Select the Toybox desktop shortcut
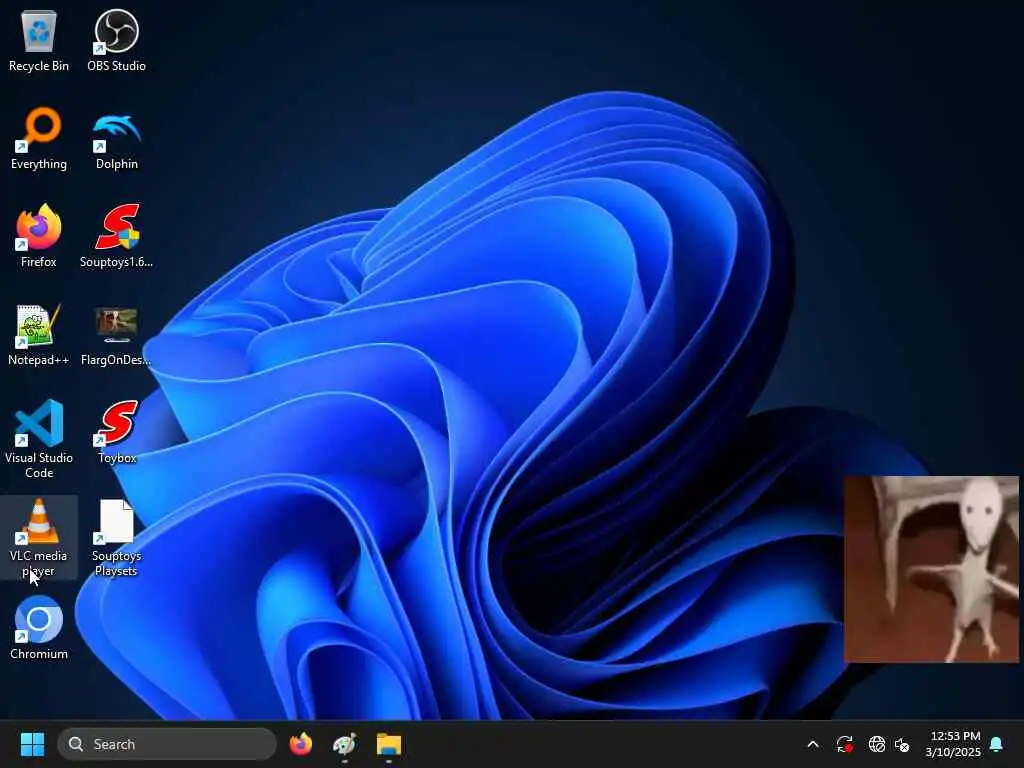 [117, 432]
